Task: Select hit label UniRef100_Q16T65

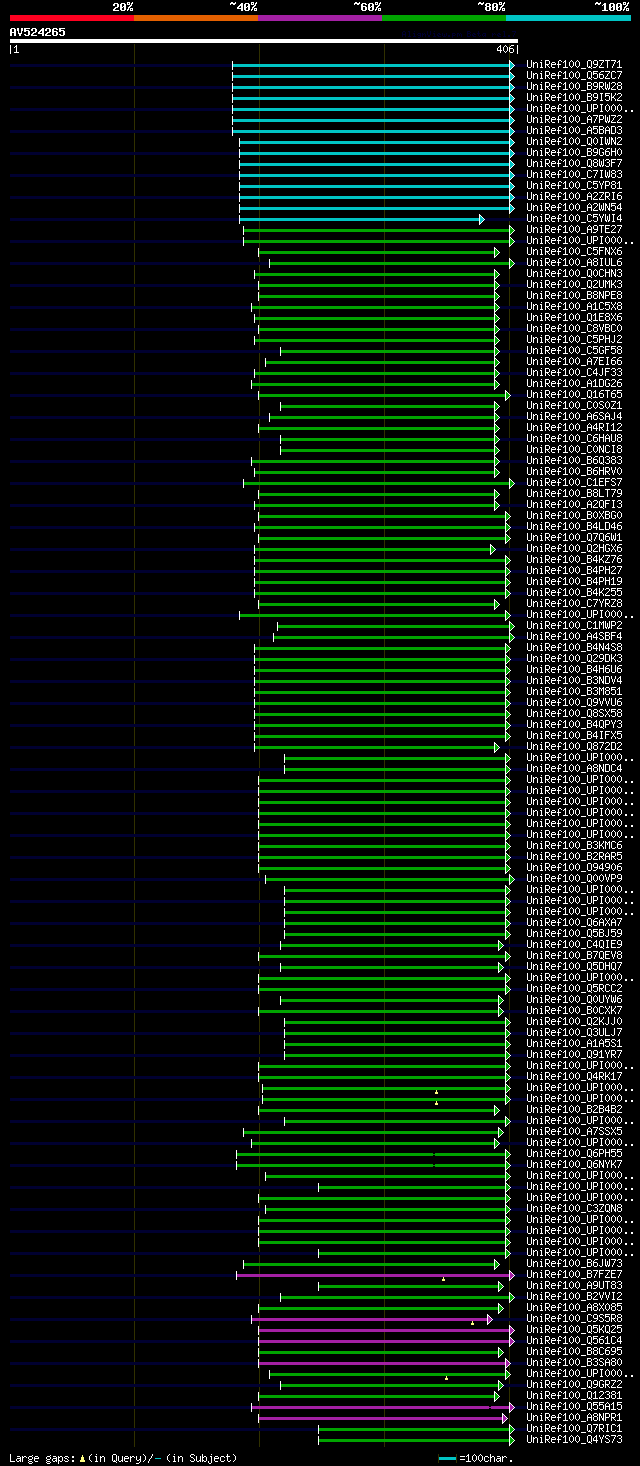Action: (x=574, y=395)
